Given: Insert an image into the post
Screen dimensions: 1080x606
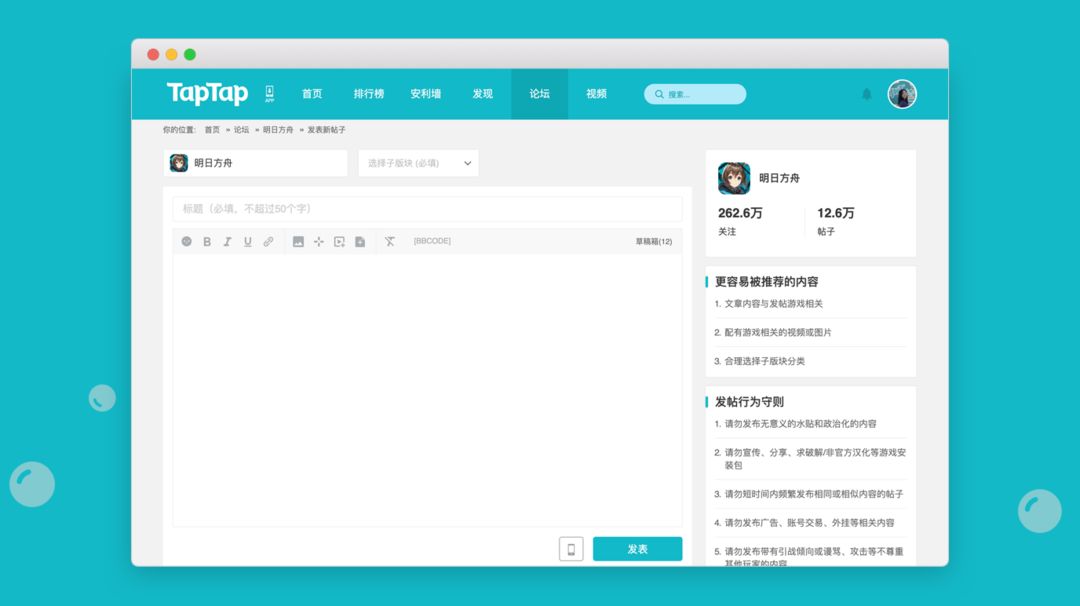Looking at the screenshot, I should coord(298,242).
